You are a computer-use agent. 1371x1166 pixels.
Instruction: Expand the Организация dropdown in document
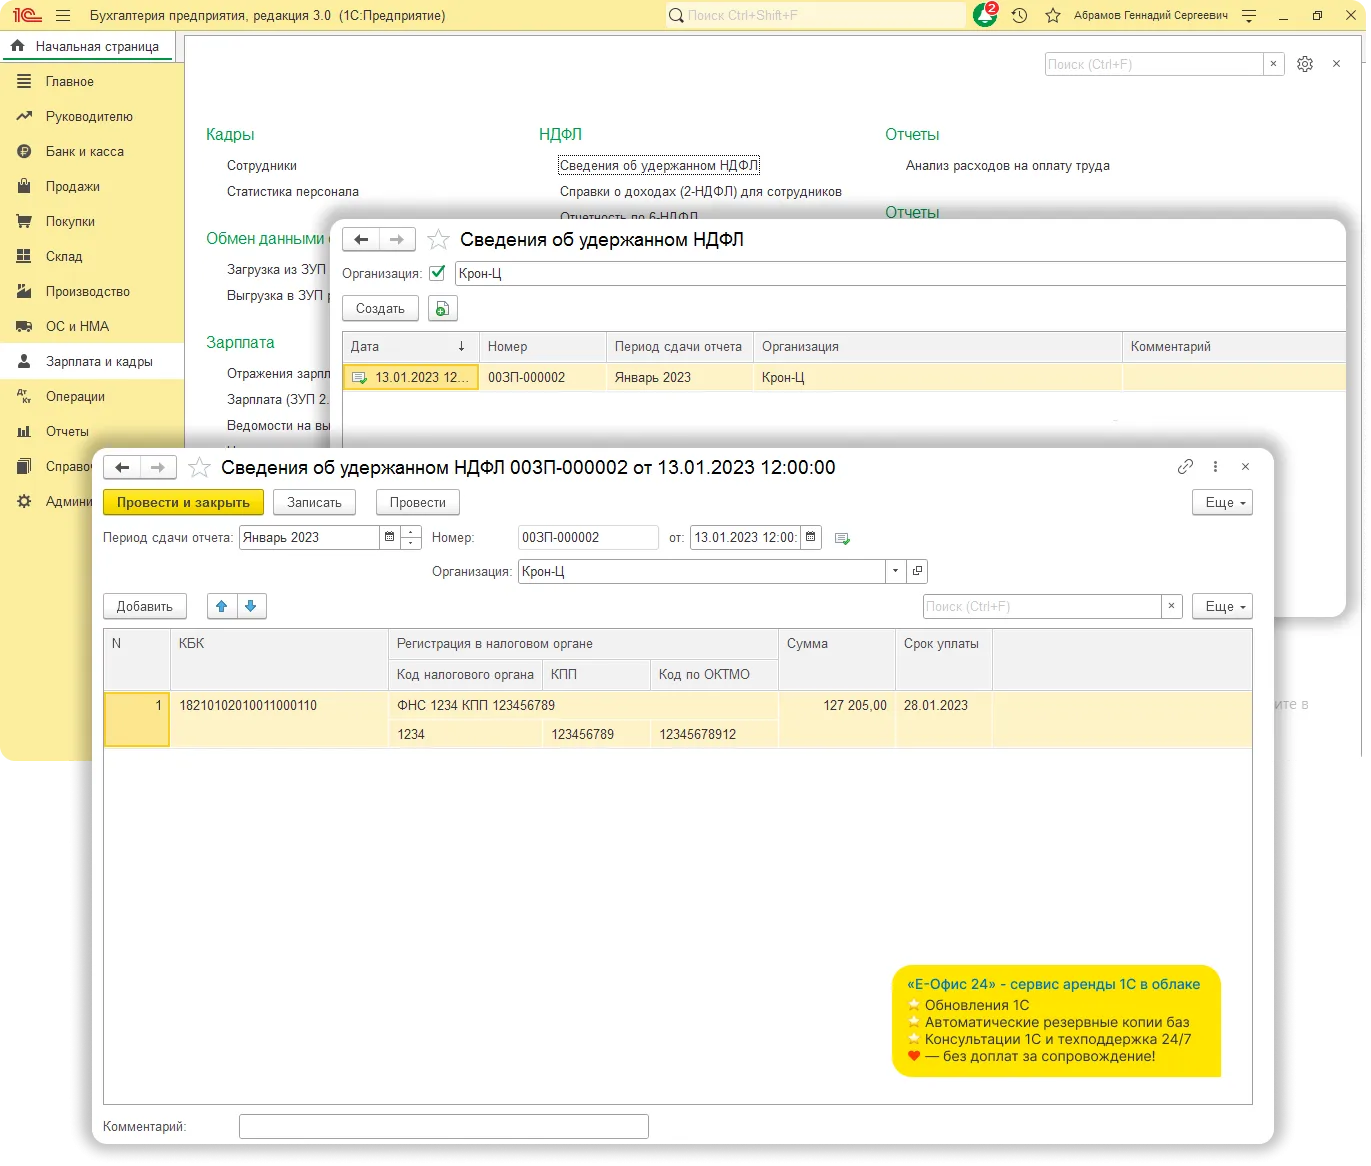[894, 572]
